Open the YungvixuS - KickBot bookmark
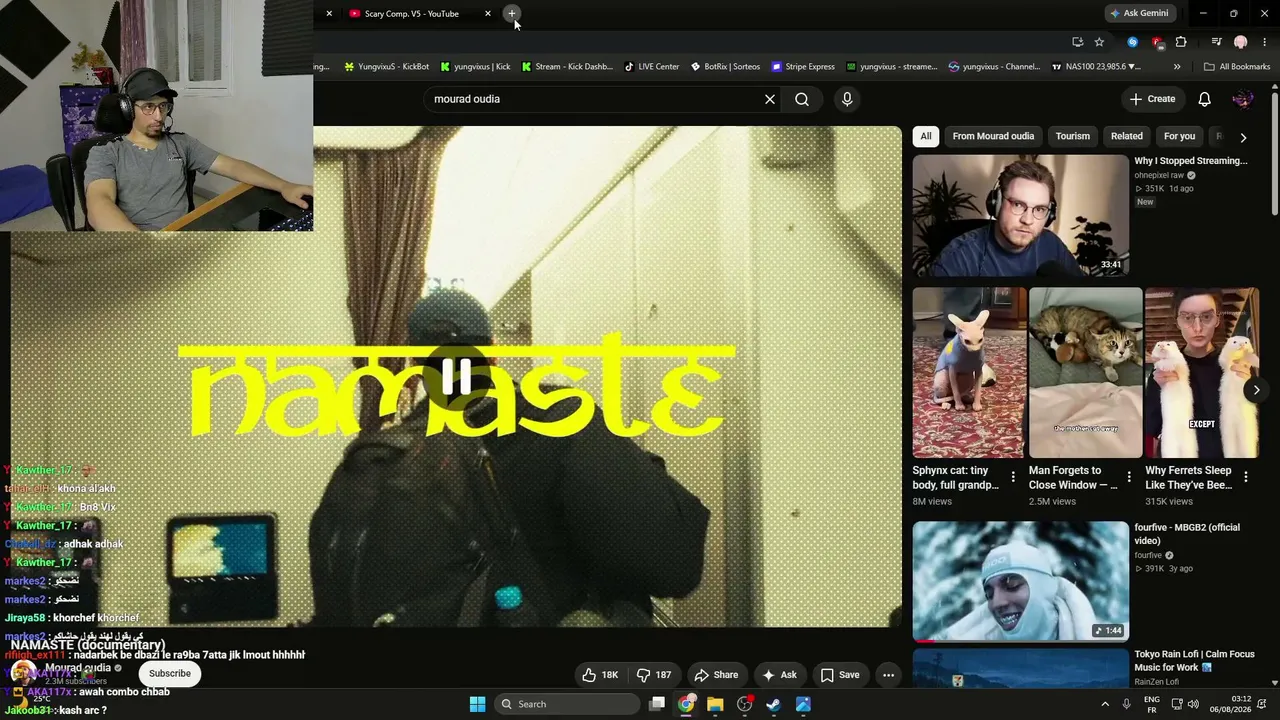The width and height of the screenshot is (1280, 720). coord(386,67)
